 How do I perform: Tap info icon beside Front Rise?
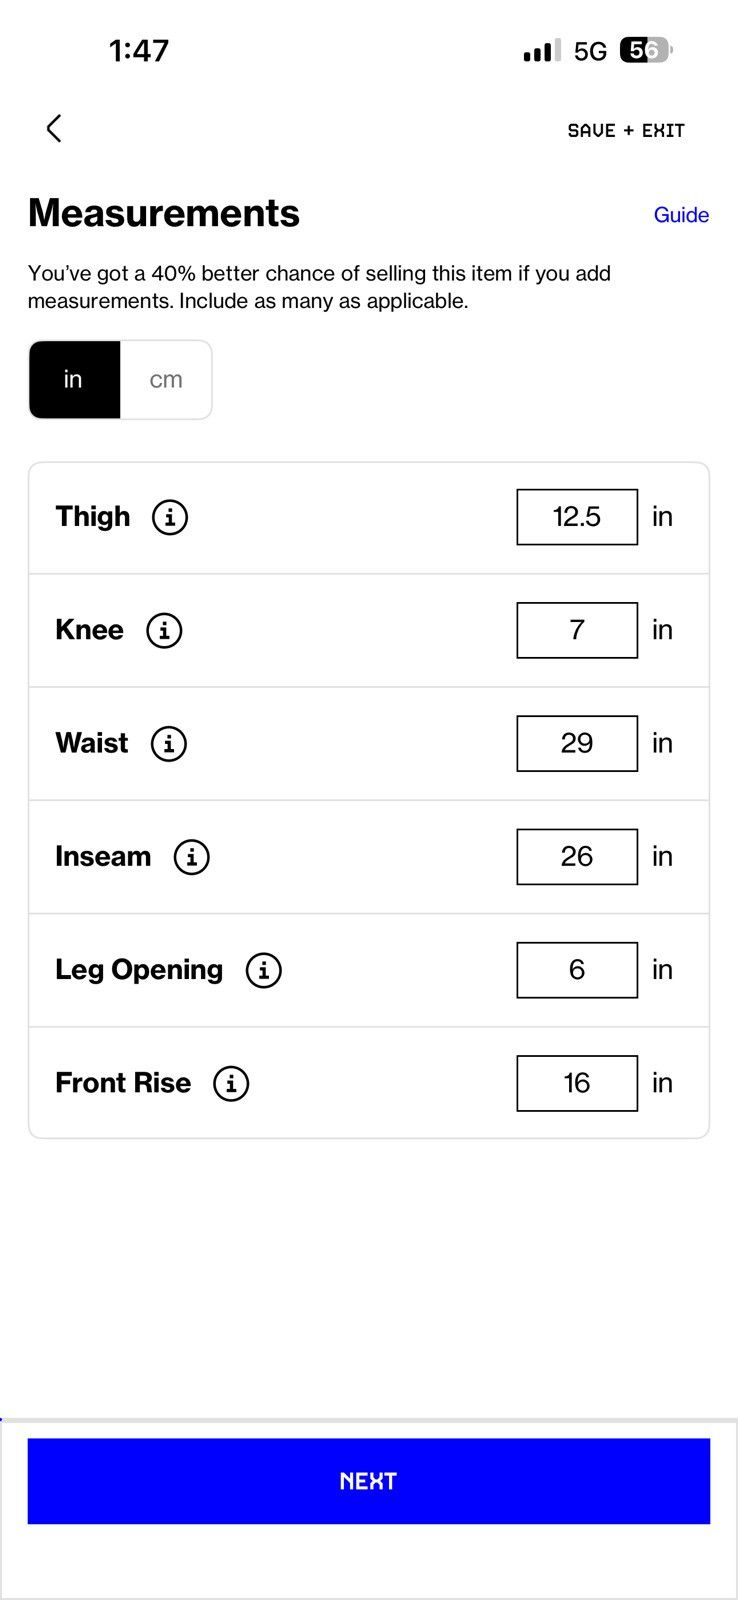(x=231, y=1083)
